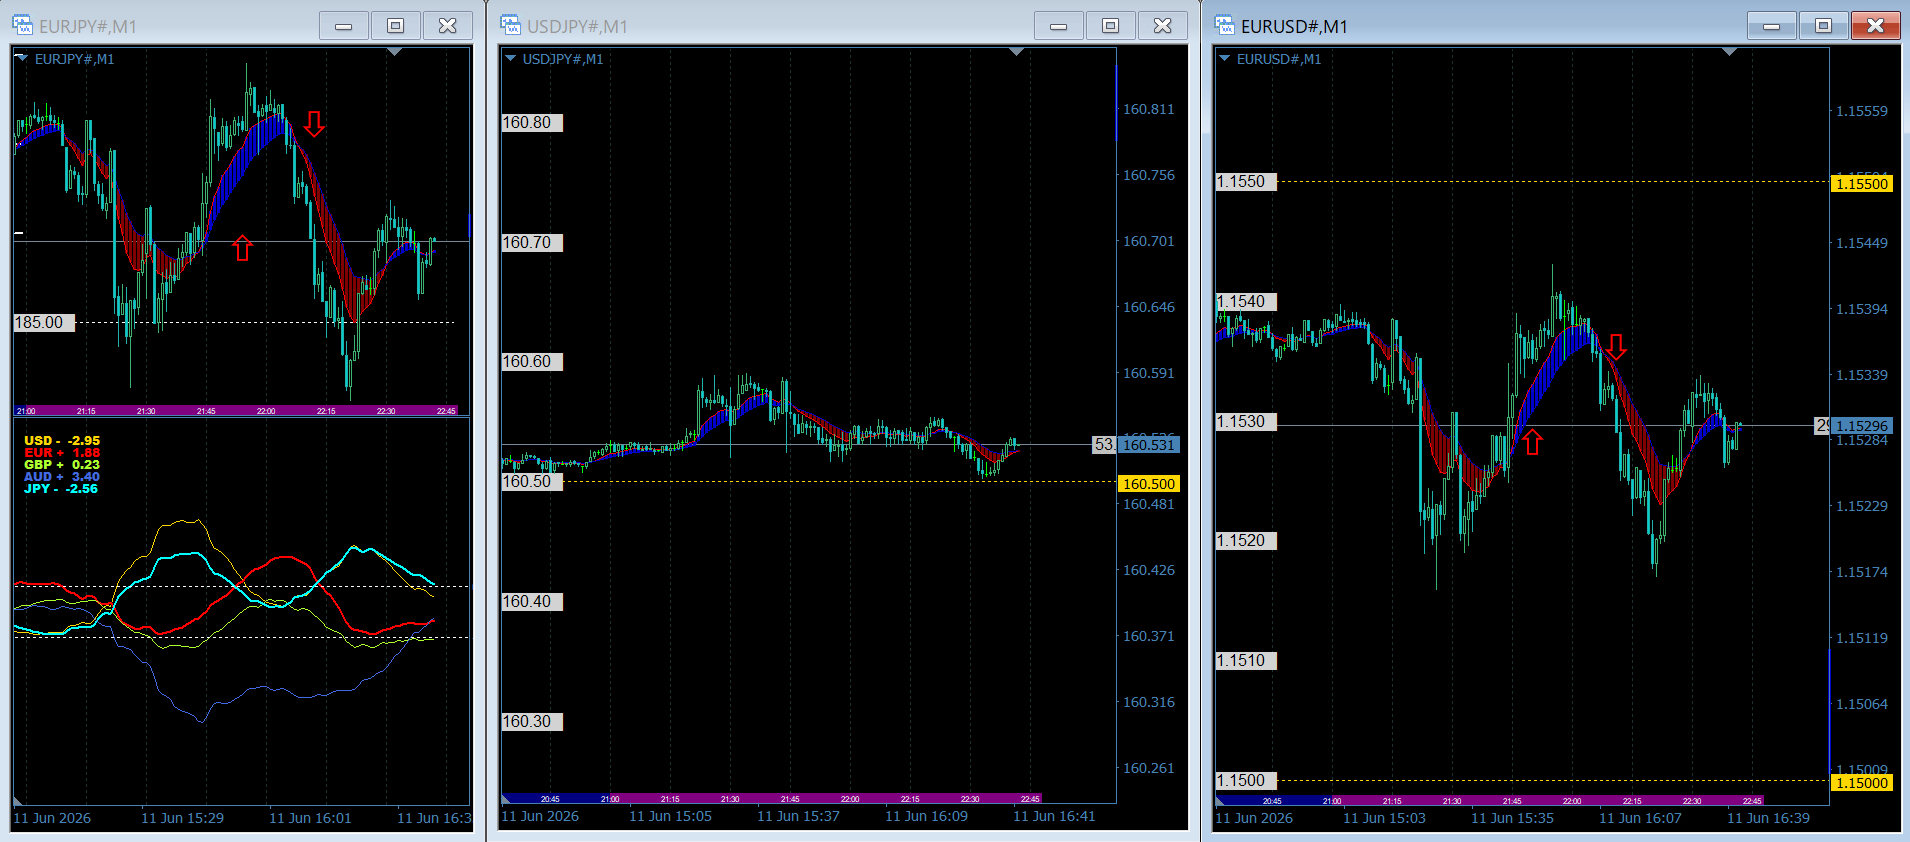Screen dimensions: 1910x842
Task: Click EURJPY time scale start triangle marker
Action: point(18,801)
